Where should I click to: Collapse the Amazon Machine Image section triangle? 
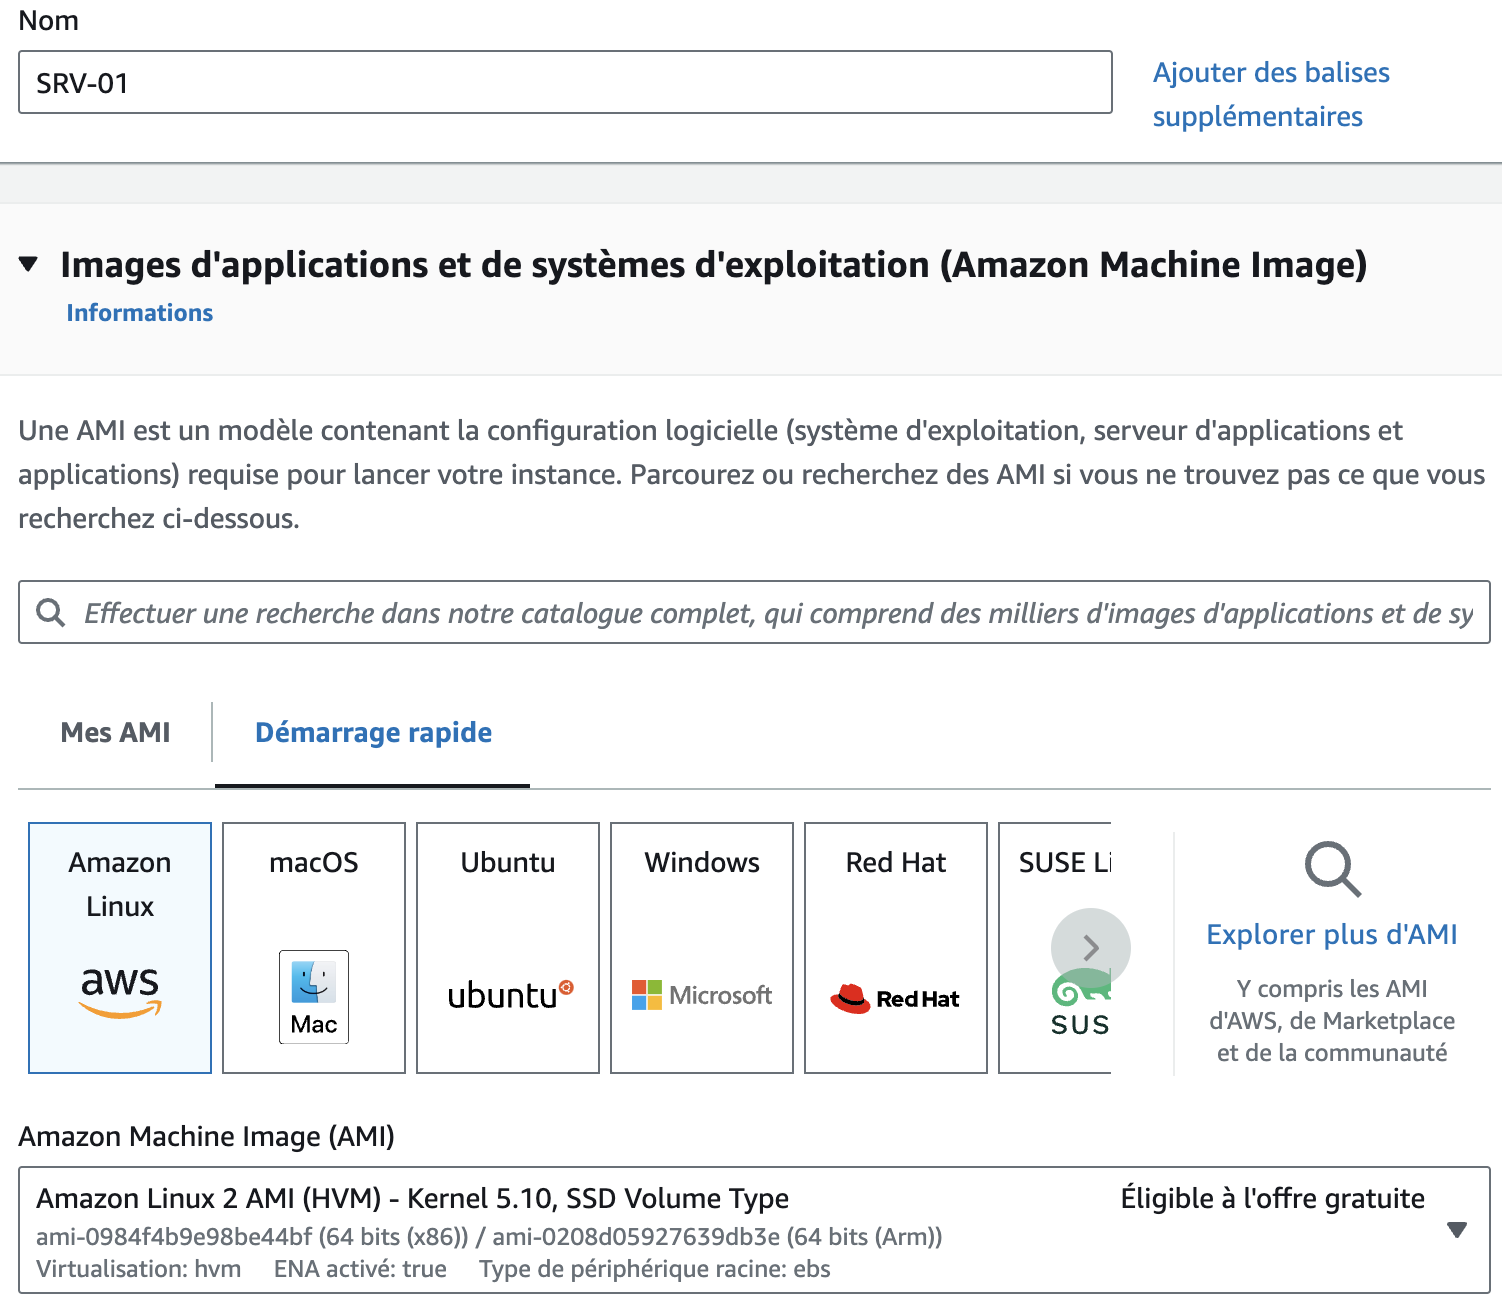pyautogui.click(x=29, y=265)
